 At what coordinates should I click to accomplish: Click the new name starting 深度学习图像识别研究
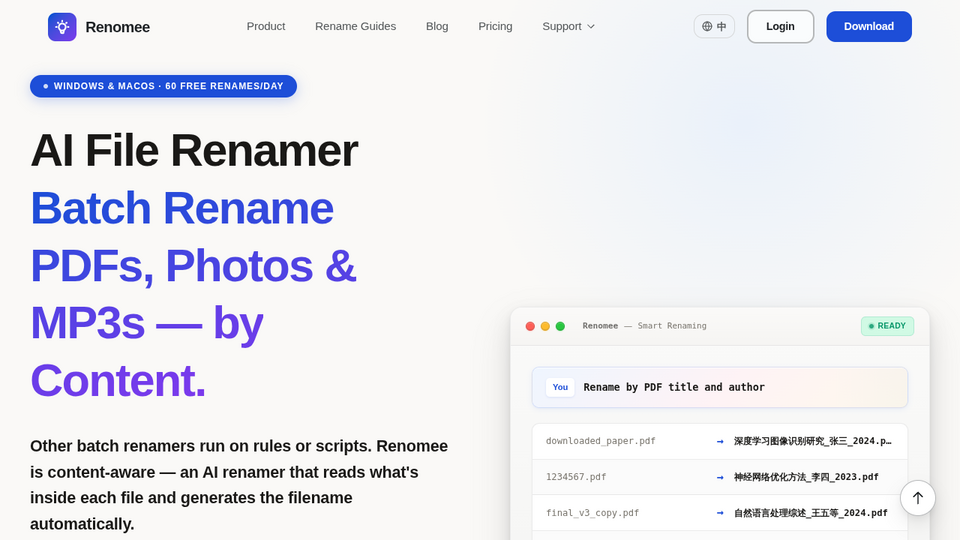pyautogui.click(x=812, y=441)
